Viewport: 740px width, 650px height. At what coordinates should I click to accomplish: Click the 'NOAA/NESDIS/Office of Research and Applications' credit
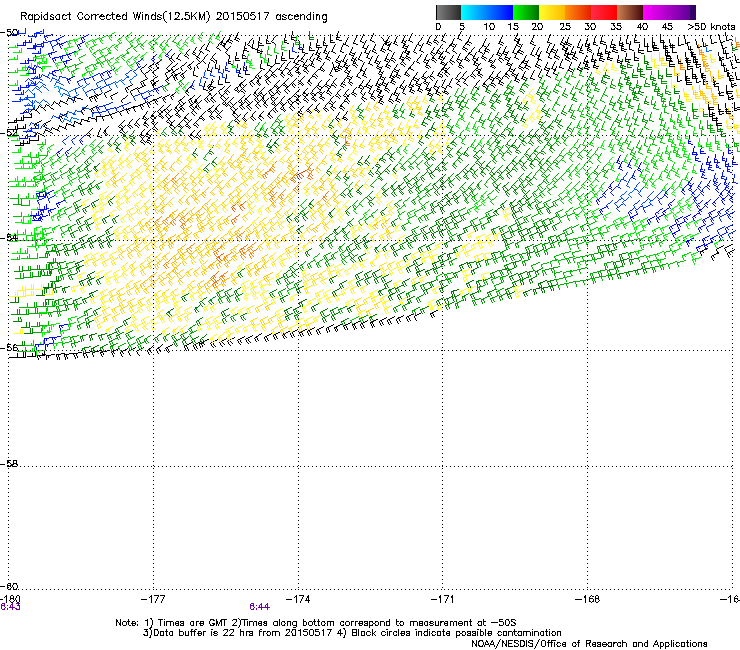point(589,644)
